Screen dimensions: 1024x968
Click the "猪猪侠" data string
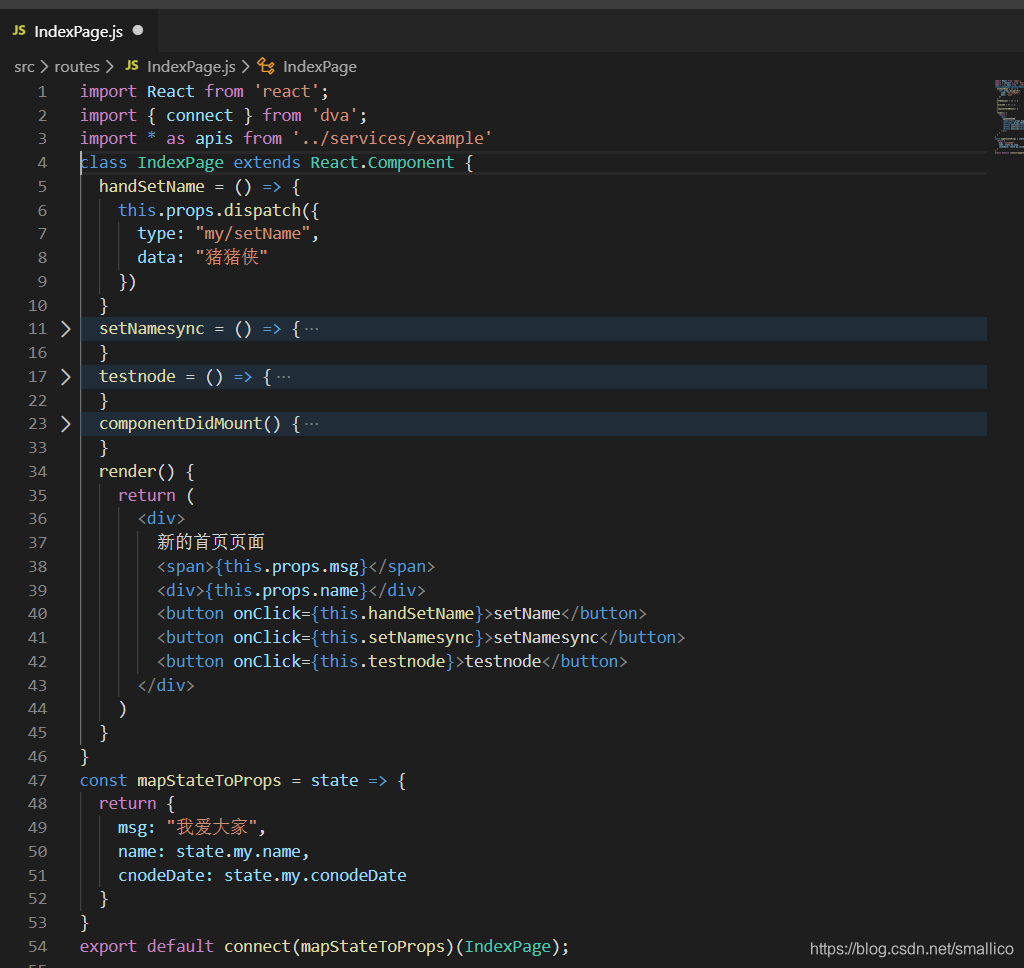tap(232, 257)
